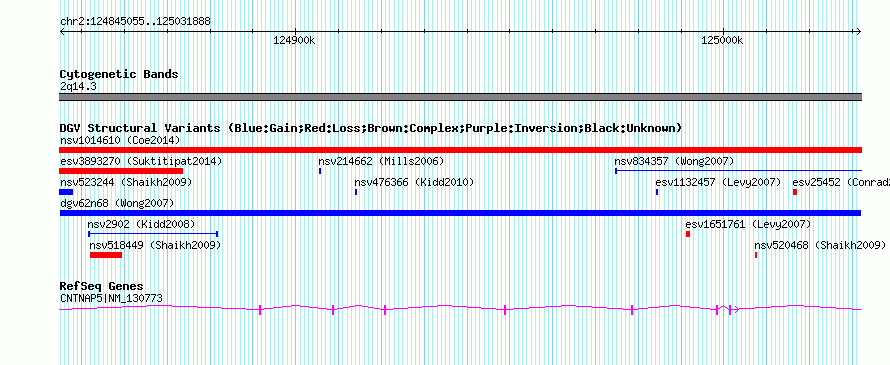Click the esv3893270 red loss bar
Viewport: 890px width, 365px height.
[121, 171]
